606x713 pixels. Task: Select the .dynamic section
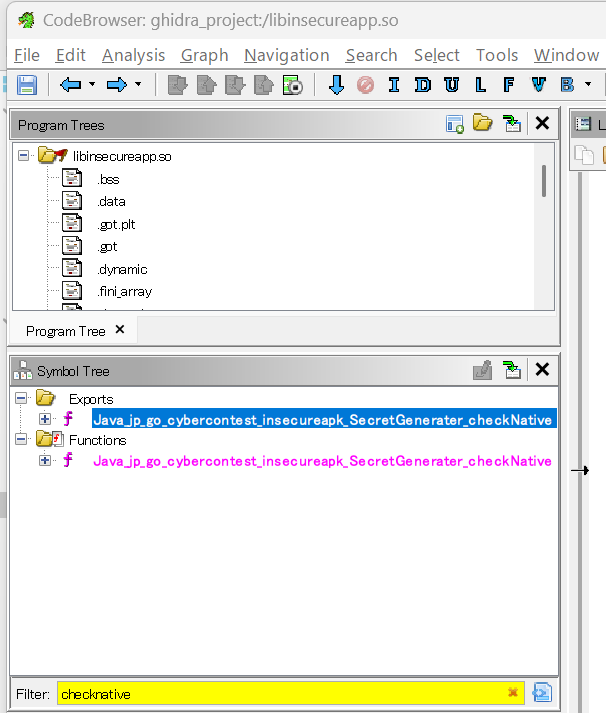[122, 269]
